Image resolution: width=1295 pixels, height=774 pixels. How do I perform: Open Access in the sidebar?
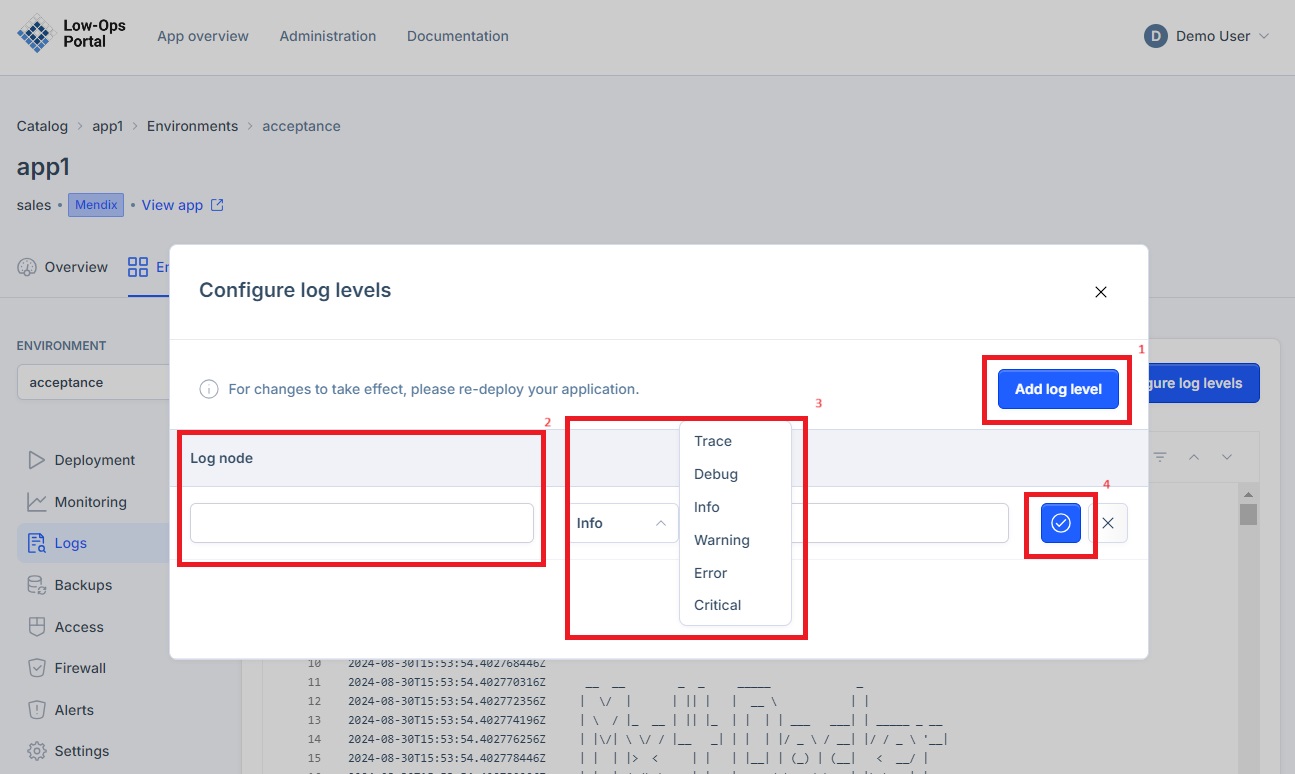79,627
